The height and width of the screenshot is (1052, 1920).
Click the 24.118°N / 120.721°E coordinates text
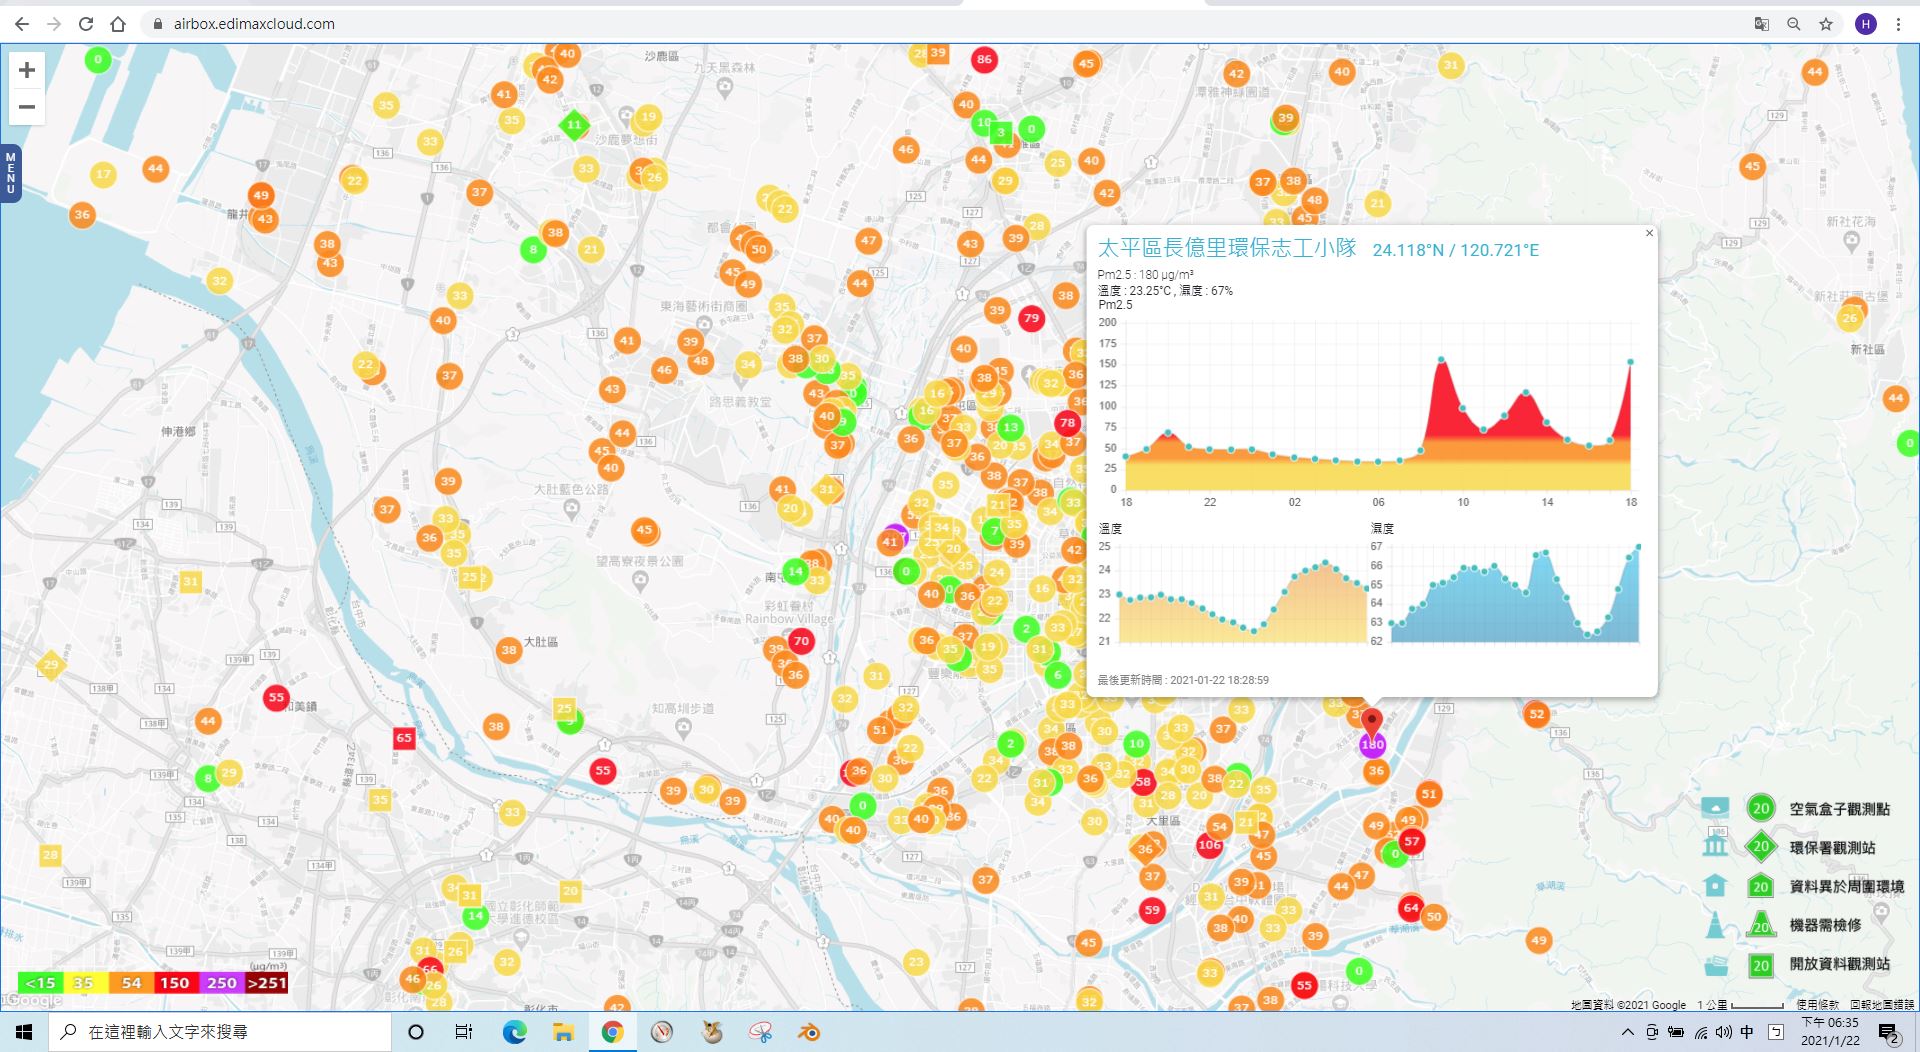[1455, 250]
